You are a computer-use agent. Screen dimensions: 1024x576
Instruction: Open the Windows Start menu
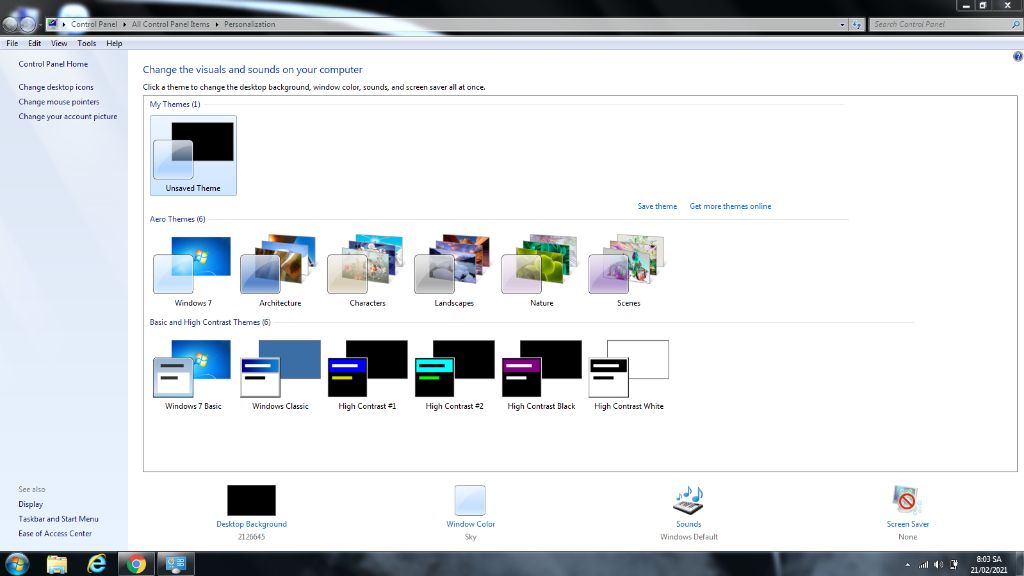[17, 564]
